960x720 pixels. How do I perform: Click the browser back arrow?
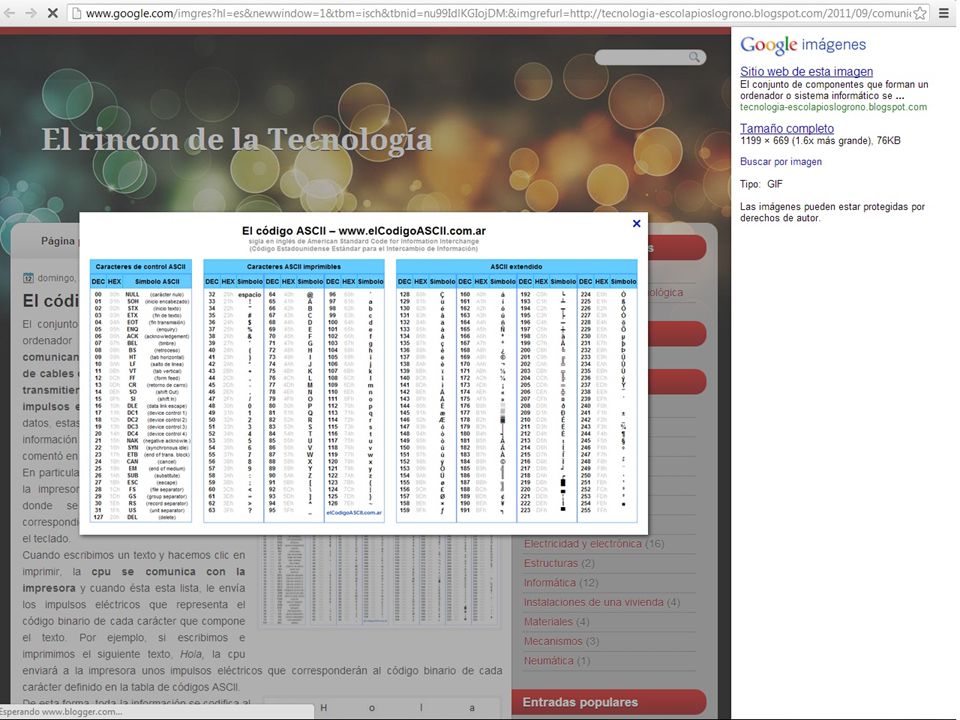(x=9, y=12)
